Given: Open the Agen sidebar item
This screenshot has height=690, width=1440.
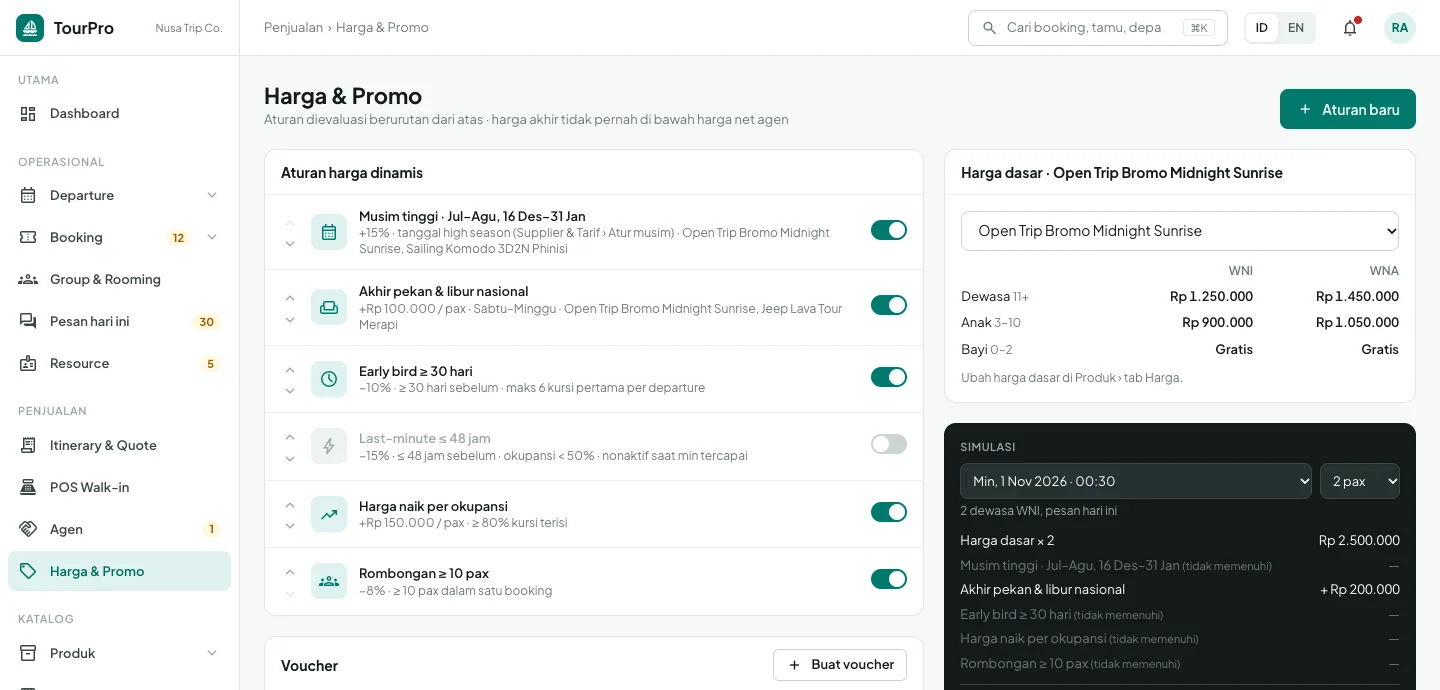Looking at the screenshot, I should pyautogui.click(x=119, y=529).
